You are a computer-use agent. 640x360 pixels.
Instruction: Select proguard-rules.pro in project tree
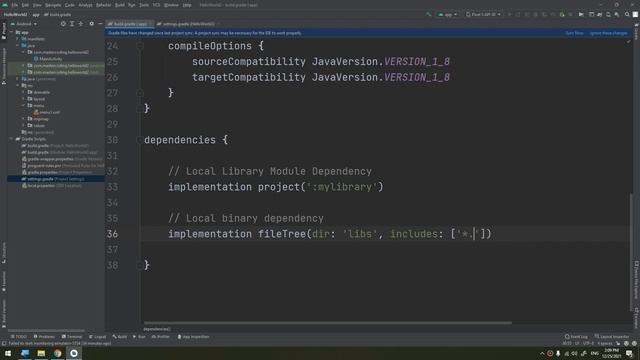click(62, 166)
